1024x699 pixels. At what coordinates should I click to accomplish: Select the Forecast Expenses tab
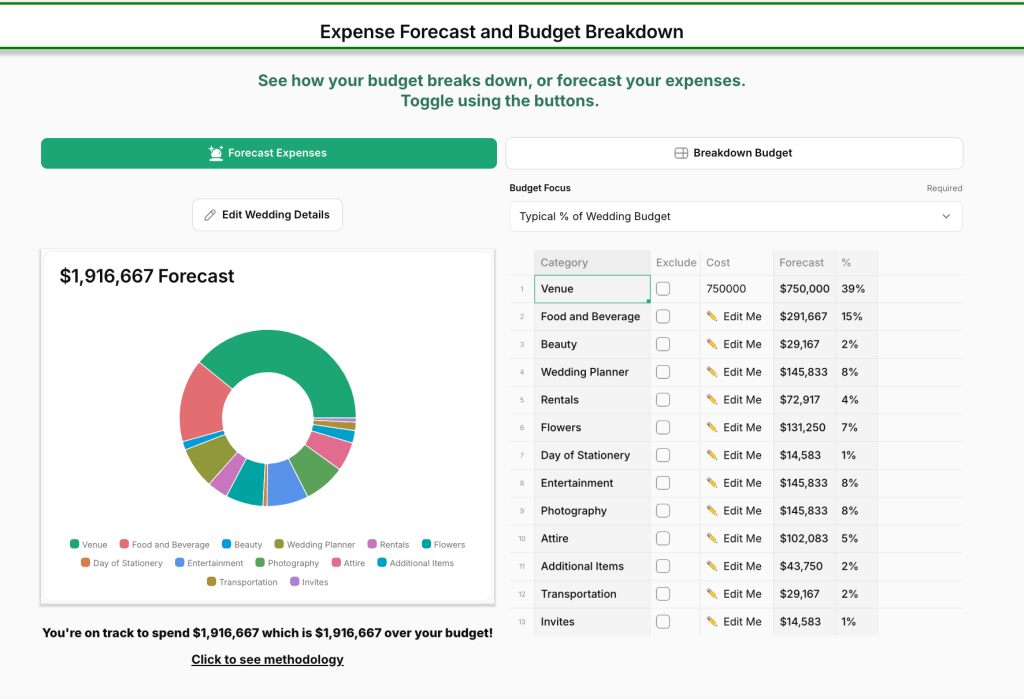point(268,153)
